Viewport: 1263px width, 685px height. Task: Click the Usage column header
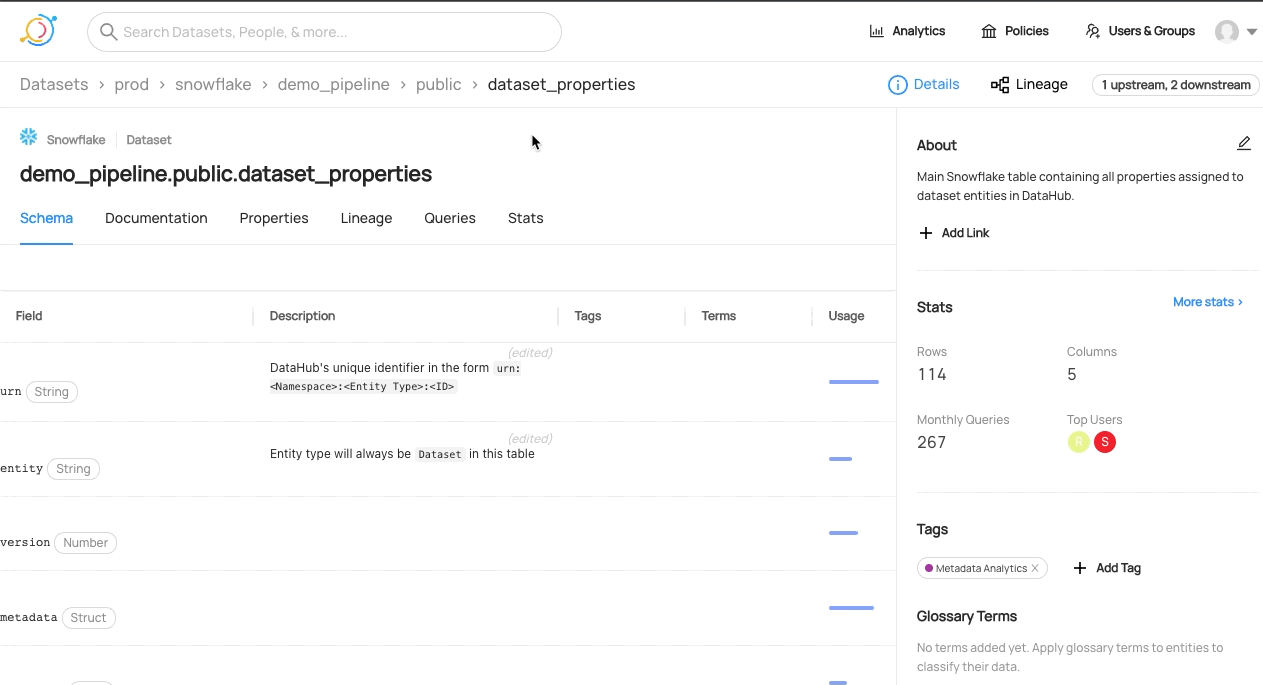tap(846, 316)
